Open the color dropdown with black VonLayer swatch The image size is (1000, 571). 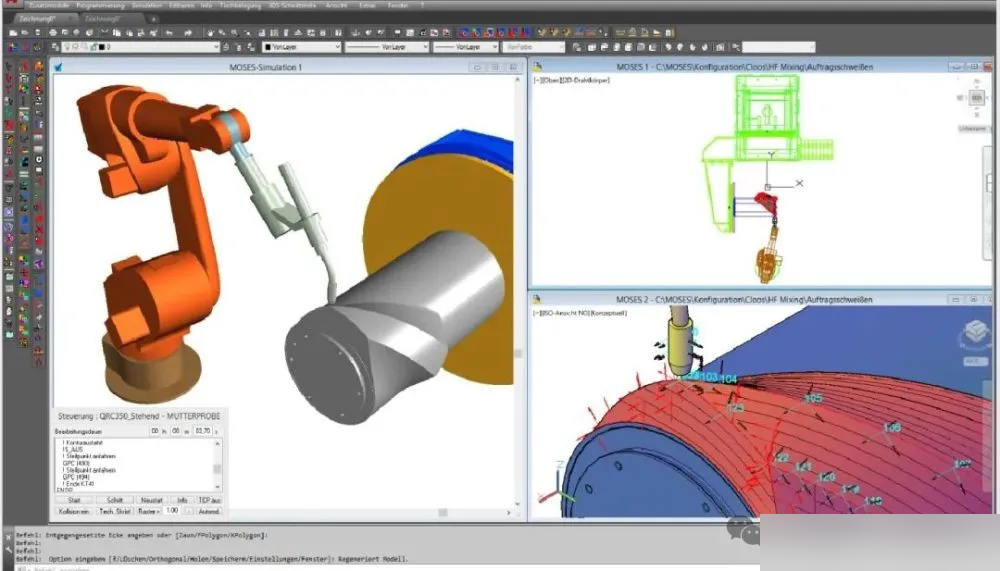pyautogui.click(x=302, y=47)
